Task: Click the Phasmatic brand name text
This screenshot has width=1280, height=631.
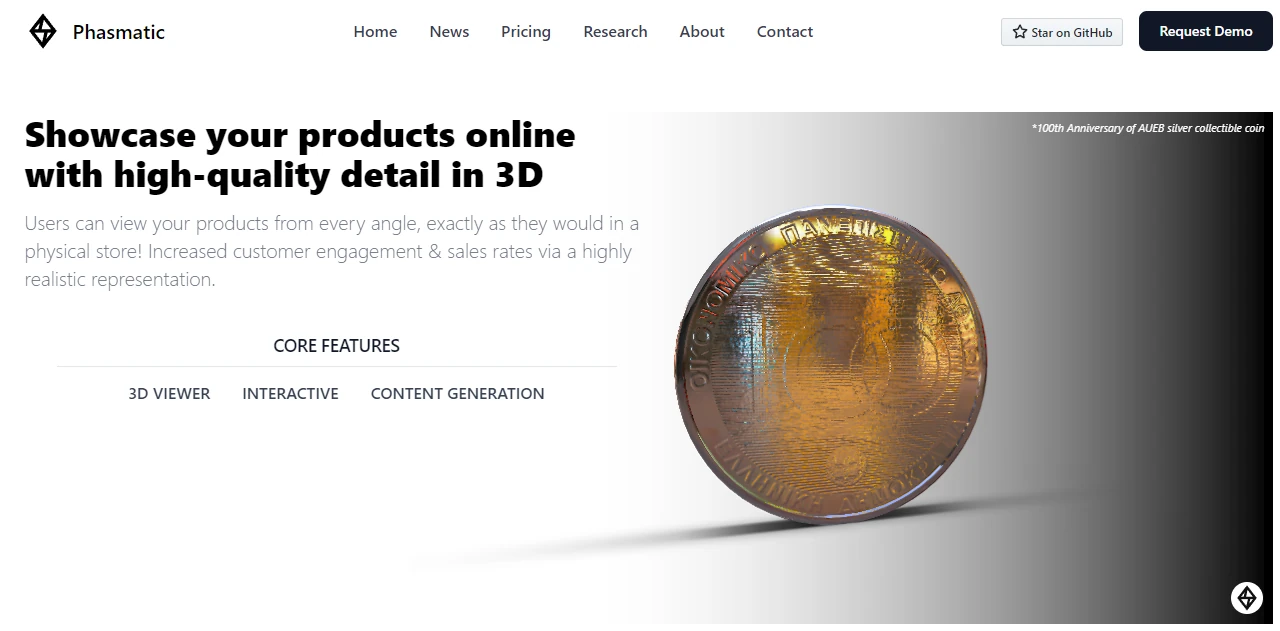Action: pyautogui.click(x=119, y=32)
